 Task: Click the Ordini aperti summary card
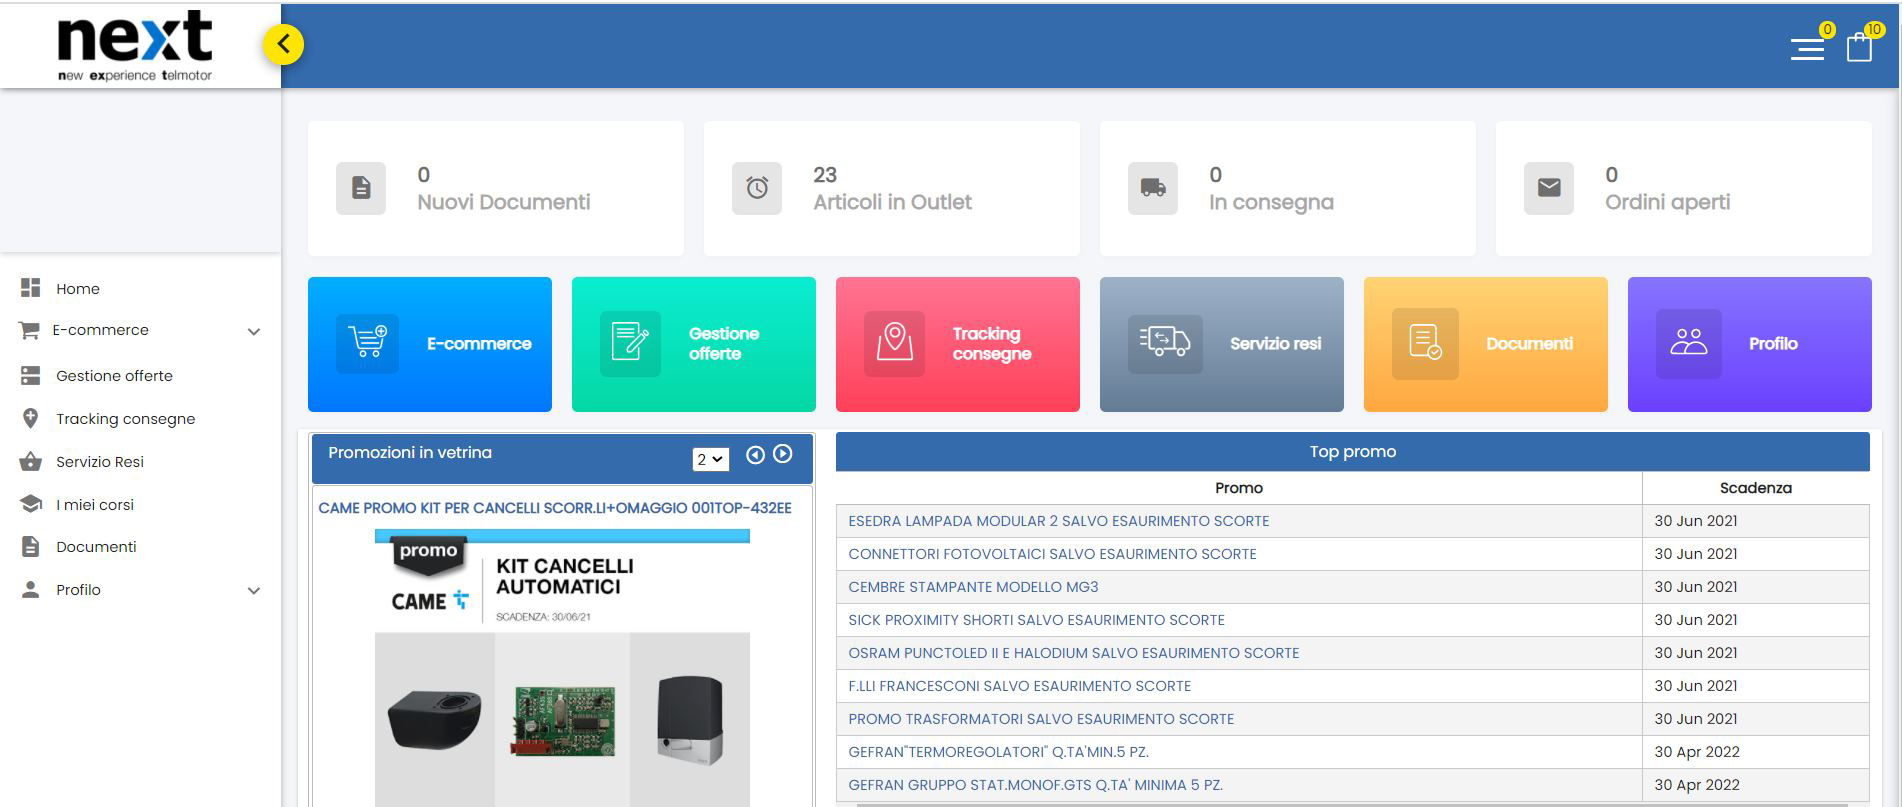tap(1684, 188)
